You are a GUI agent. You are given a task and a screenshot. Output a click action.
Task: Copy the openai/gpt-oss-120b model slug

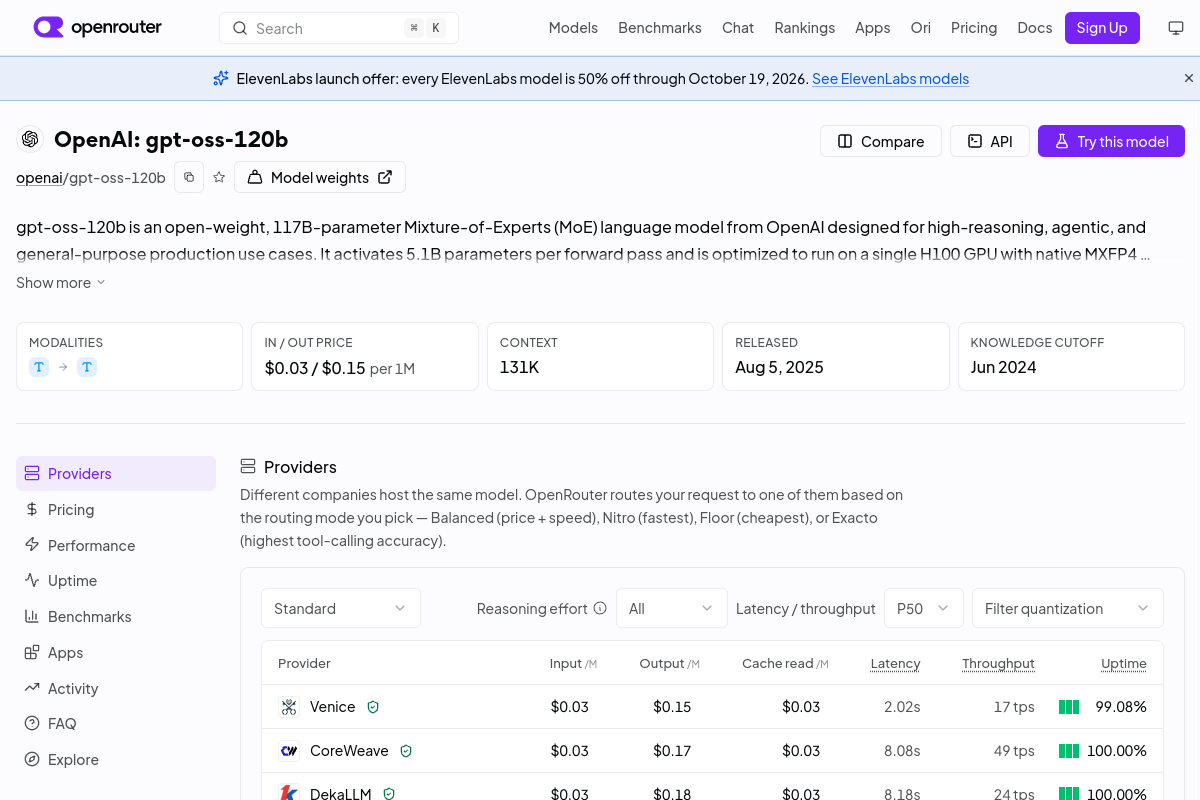click(x=189, y=177)
